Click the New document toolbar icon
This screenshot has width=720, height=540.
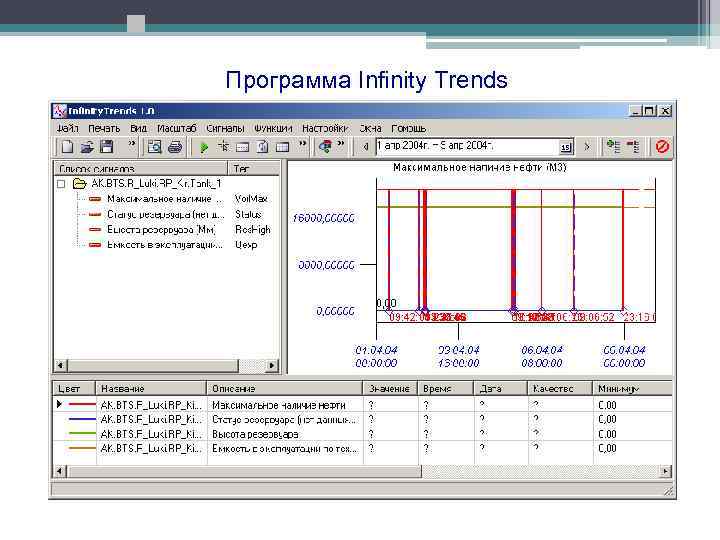pyautogui.click(x=68, y=147)
